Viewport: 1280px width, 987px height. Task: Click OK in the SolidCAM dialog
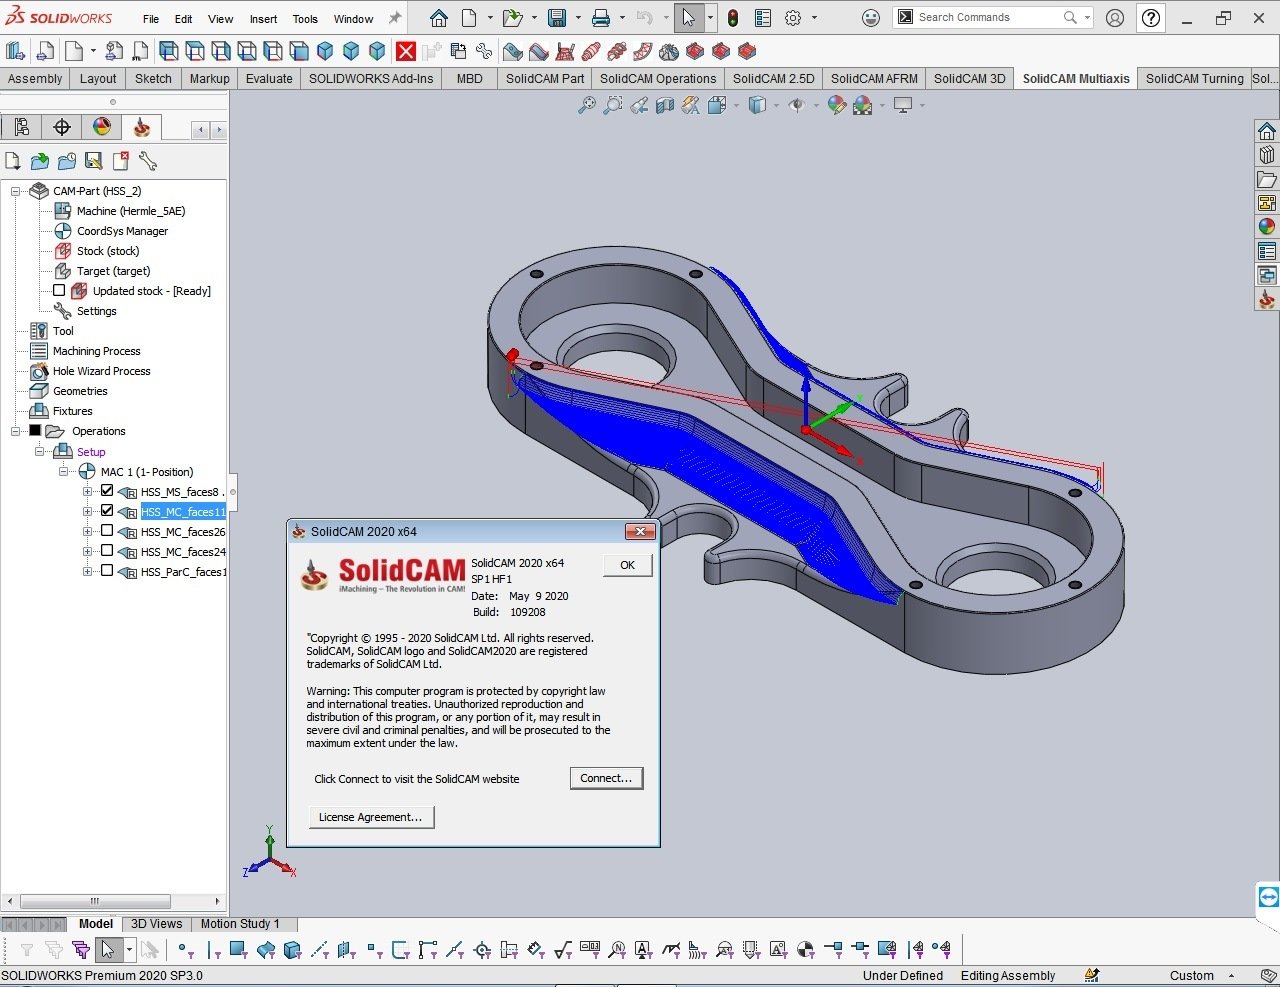[627, 565]
